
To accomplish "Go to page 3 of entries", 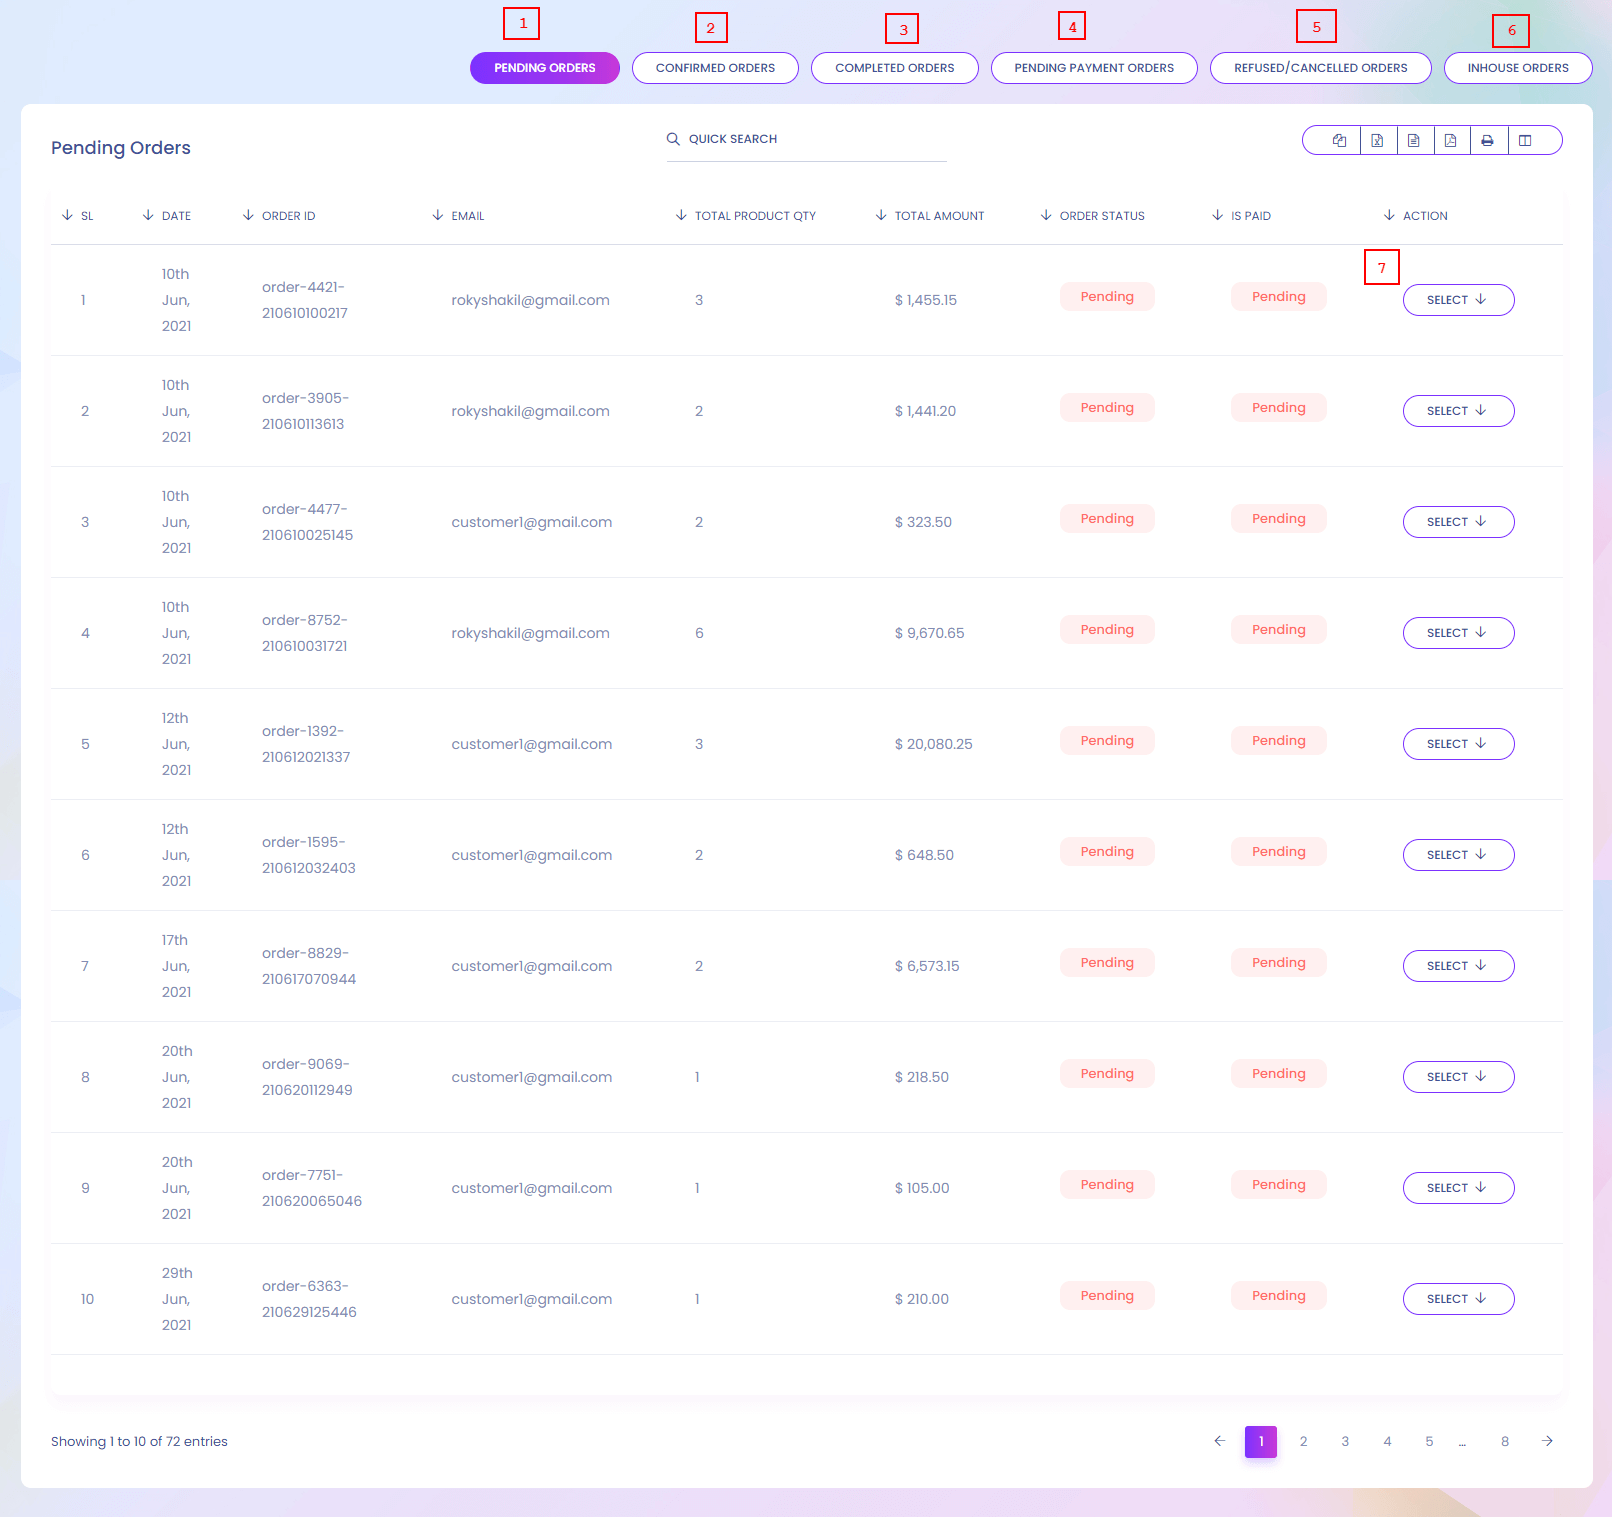I will click(x=1345, y=1441).
